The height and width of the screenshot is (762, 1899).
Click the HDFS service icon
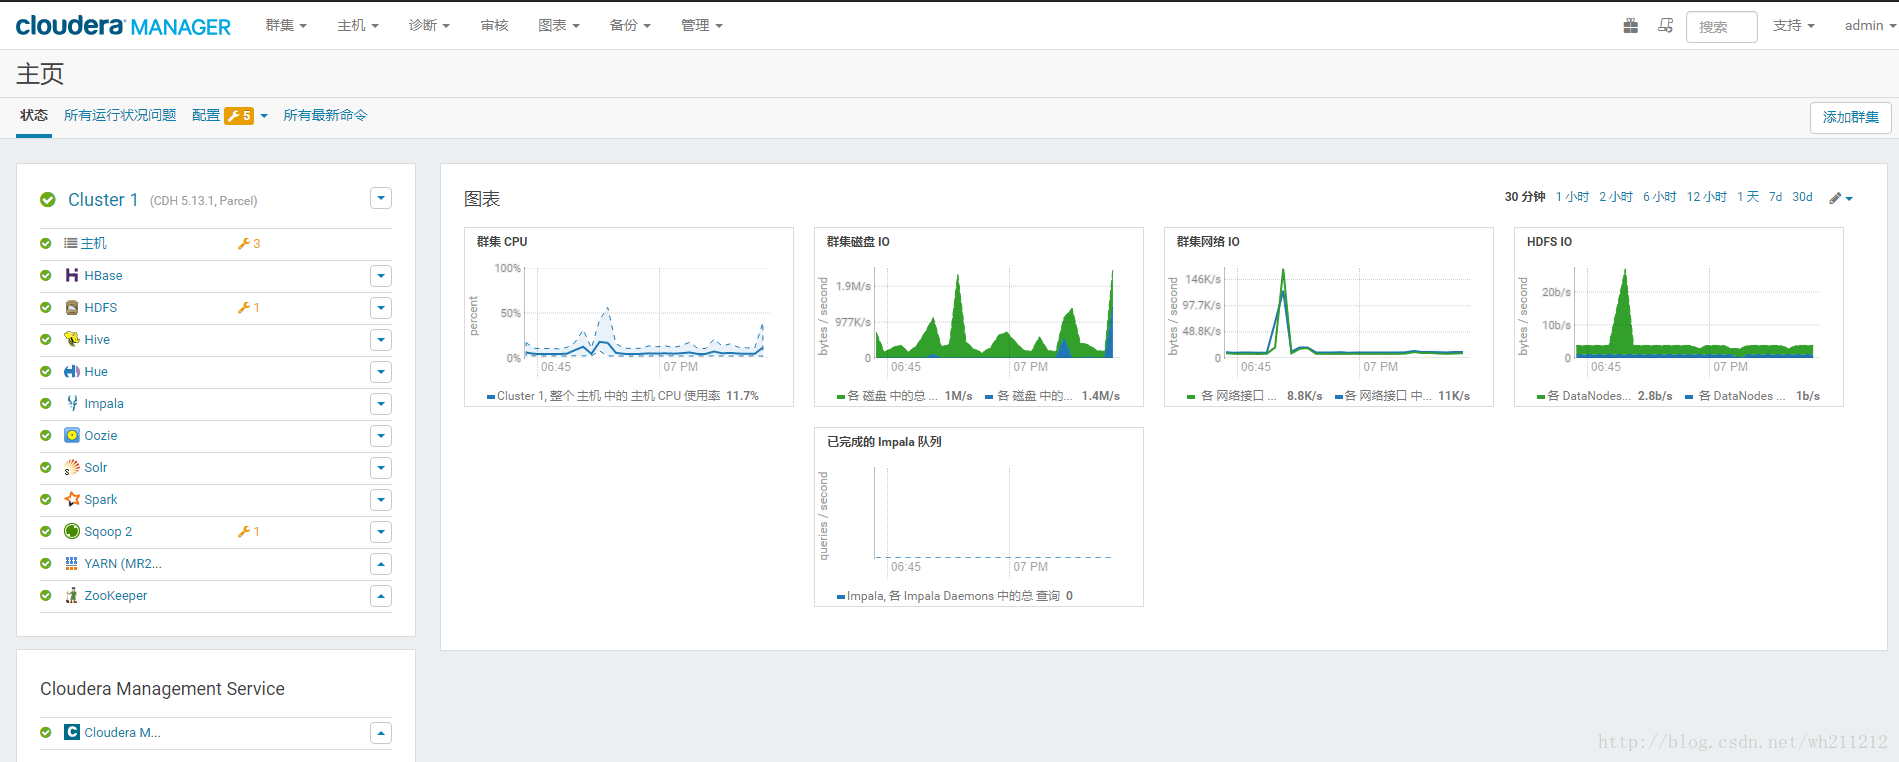coord(72,307)
